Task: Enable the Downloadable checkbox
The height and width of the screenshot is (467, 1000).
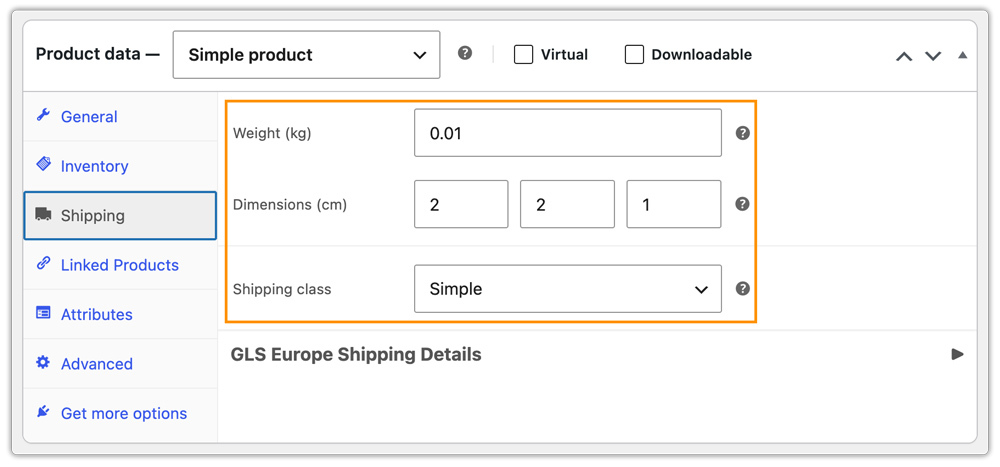Action: click(x=634, y=55)
